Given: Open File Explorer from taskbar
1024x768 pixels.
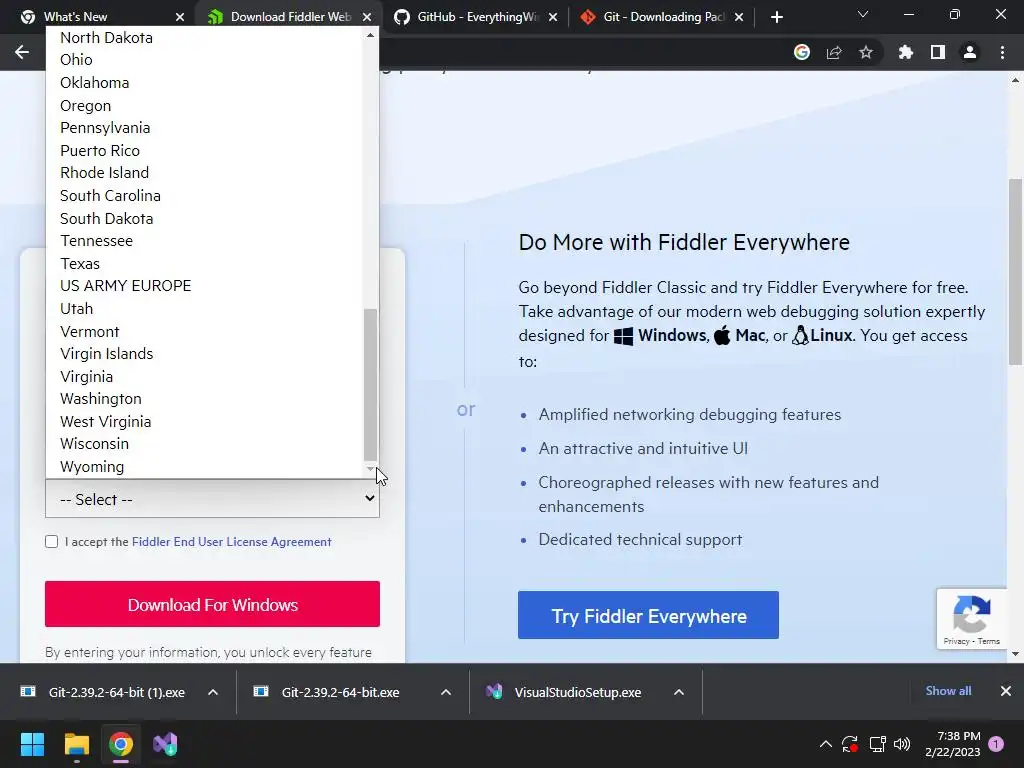Looking at the screenshot, I should (x=76, y=744).
